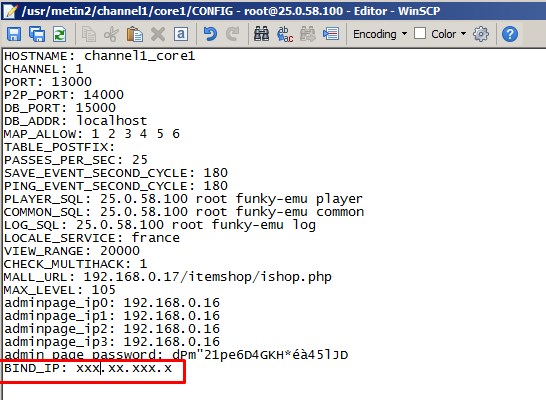Click on the P2P_PORT: 14000 line
This screenshot has height=400, width=546.
click(x=64, y=95)
